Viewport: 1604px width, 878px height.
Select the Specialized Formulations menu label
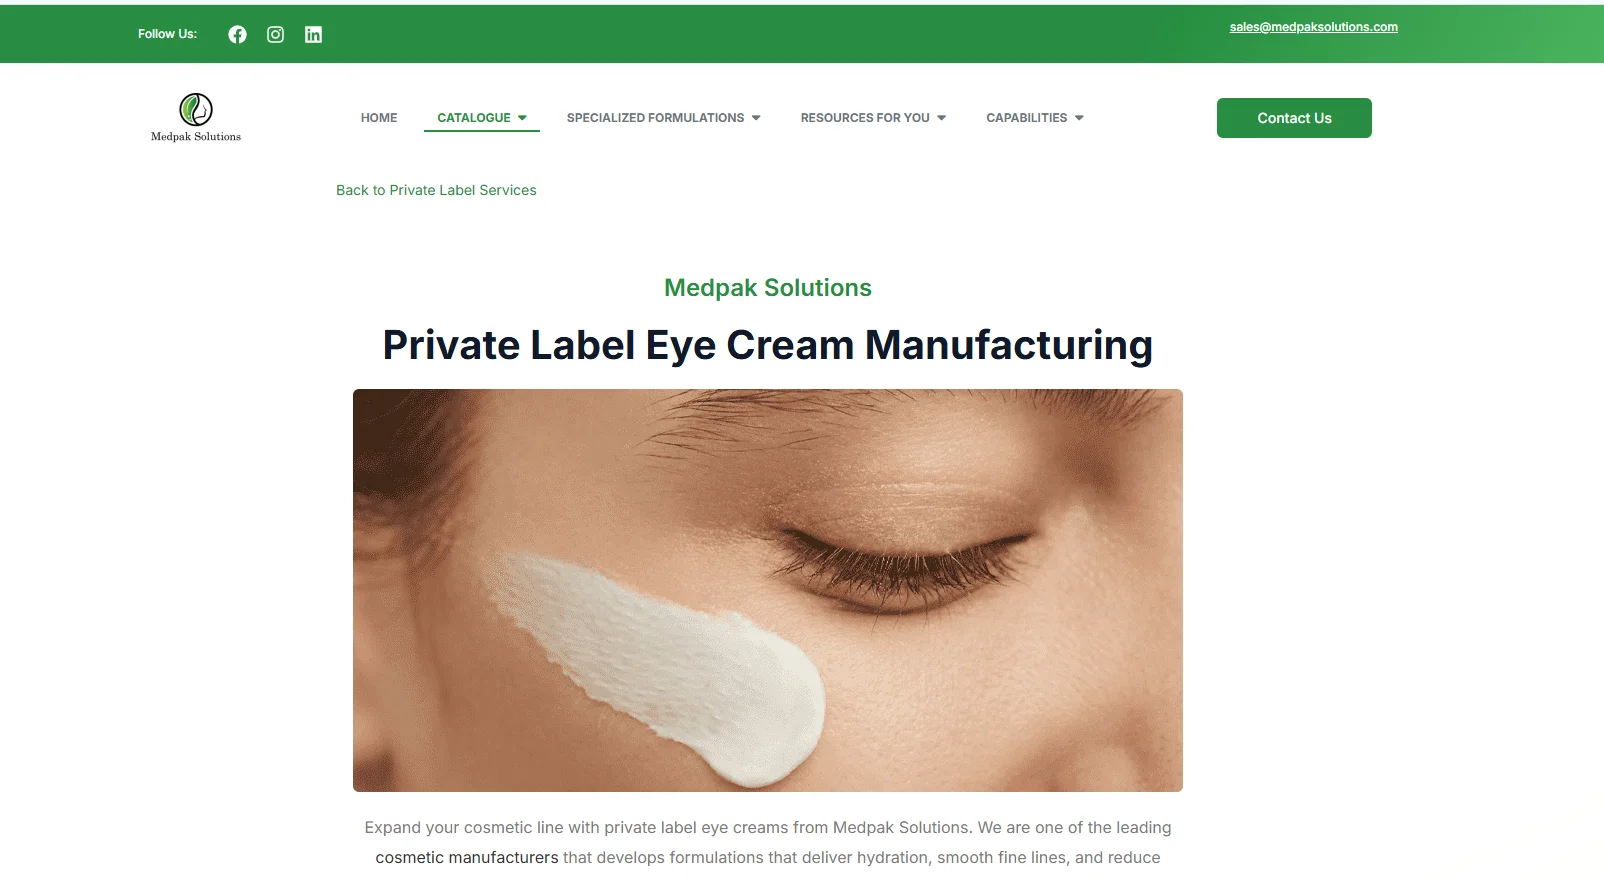(655, 118)
